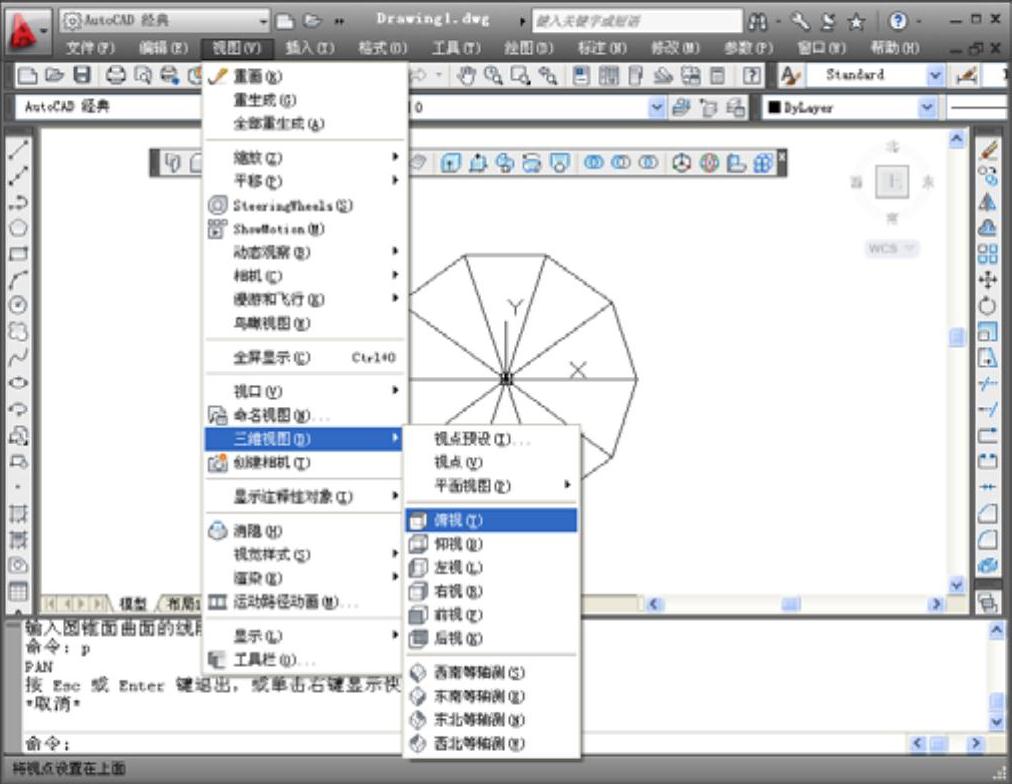Viewport: 1012px width, 784px height.
Task: Click the Pan hand tool in toolbar
Action: [467, 75]
